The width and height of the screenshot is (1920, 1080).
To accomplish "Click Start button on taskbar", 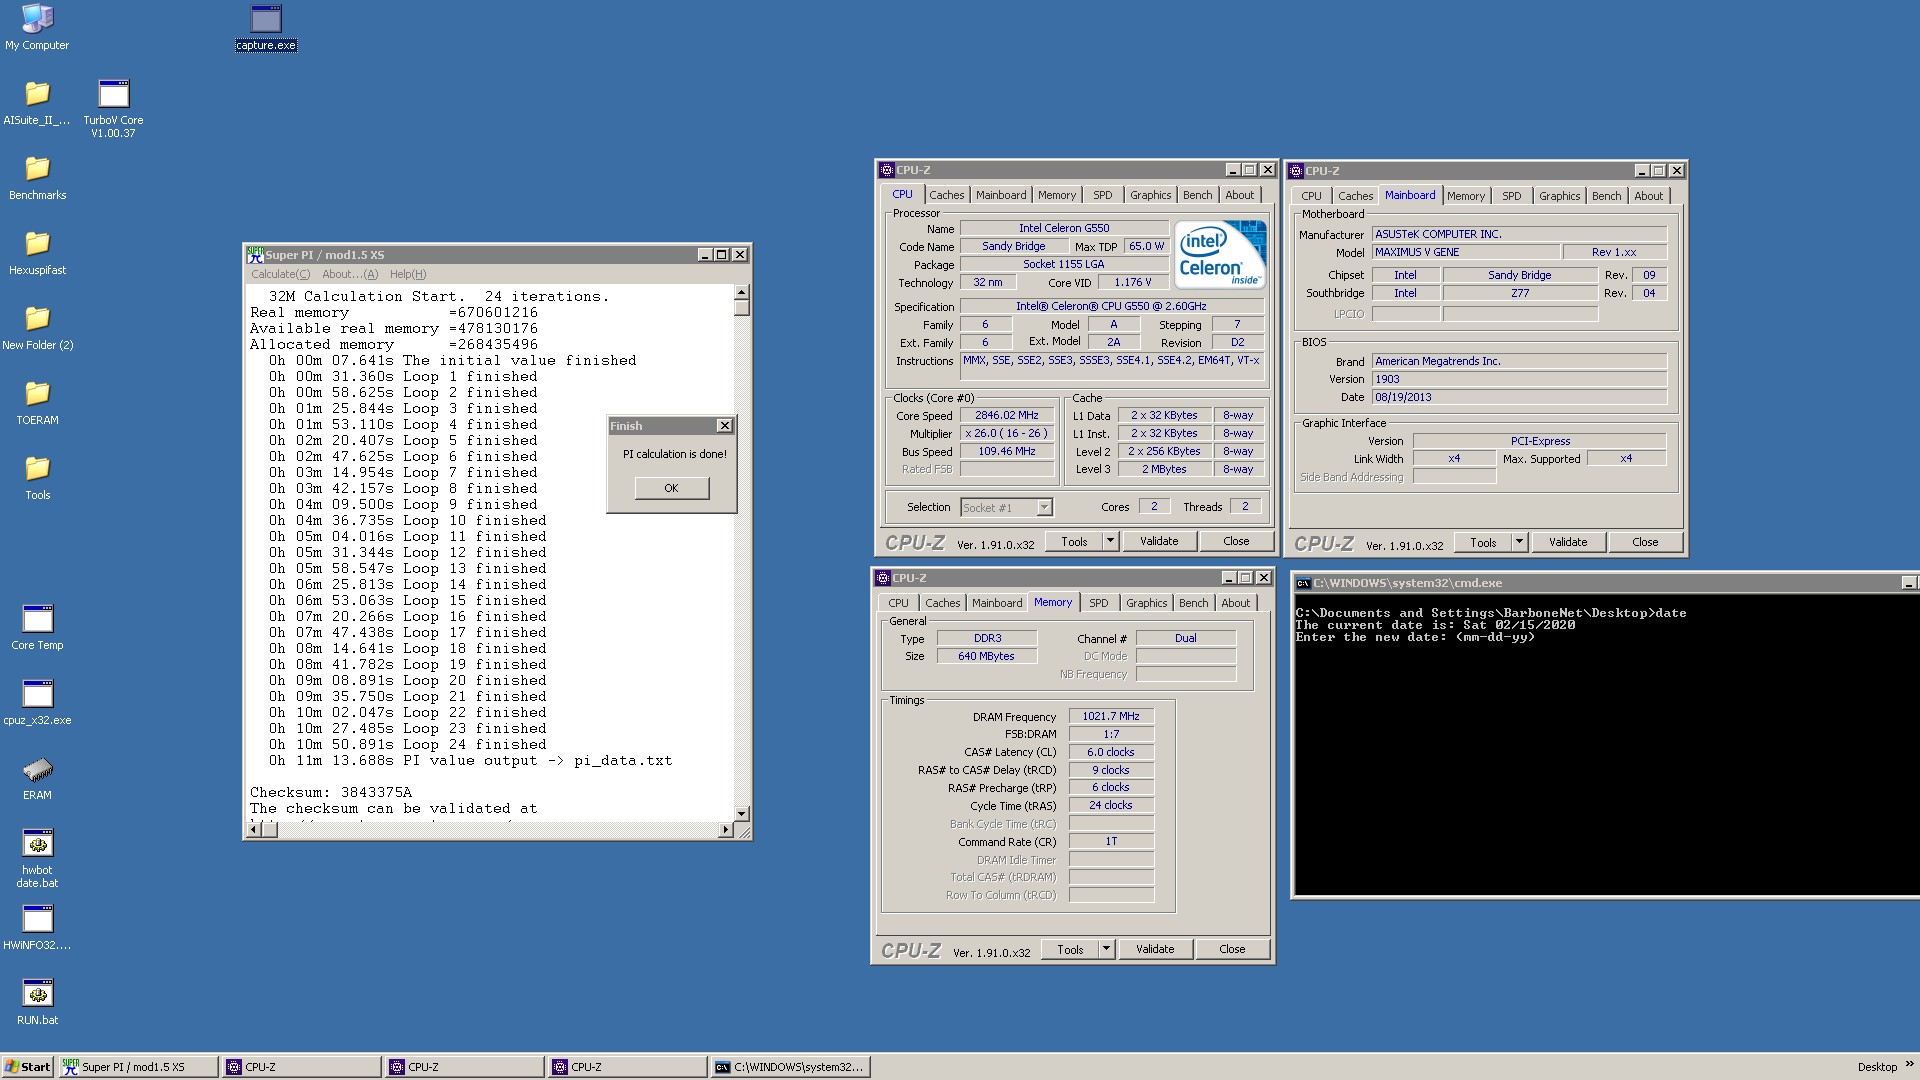I will point(27,1067).
